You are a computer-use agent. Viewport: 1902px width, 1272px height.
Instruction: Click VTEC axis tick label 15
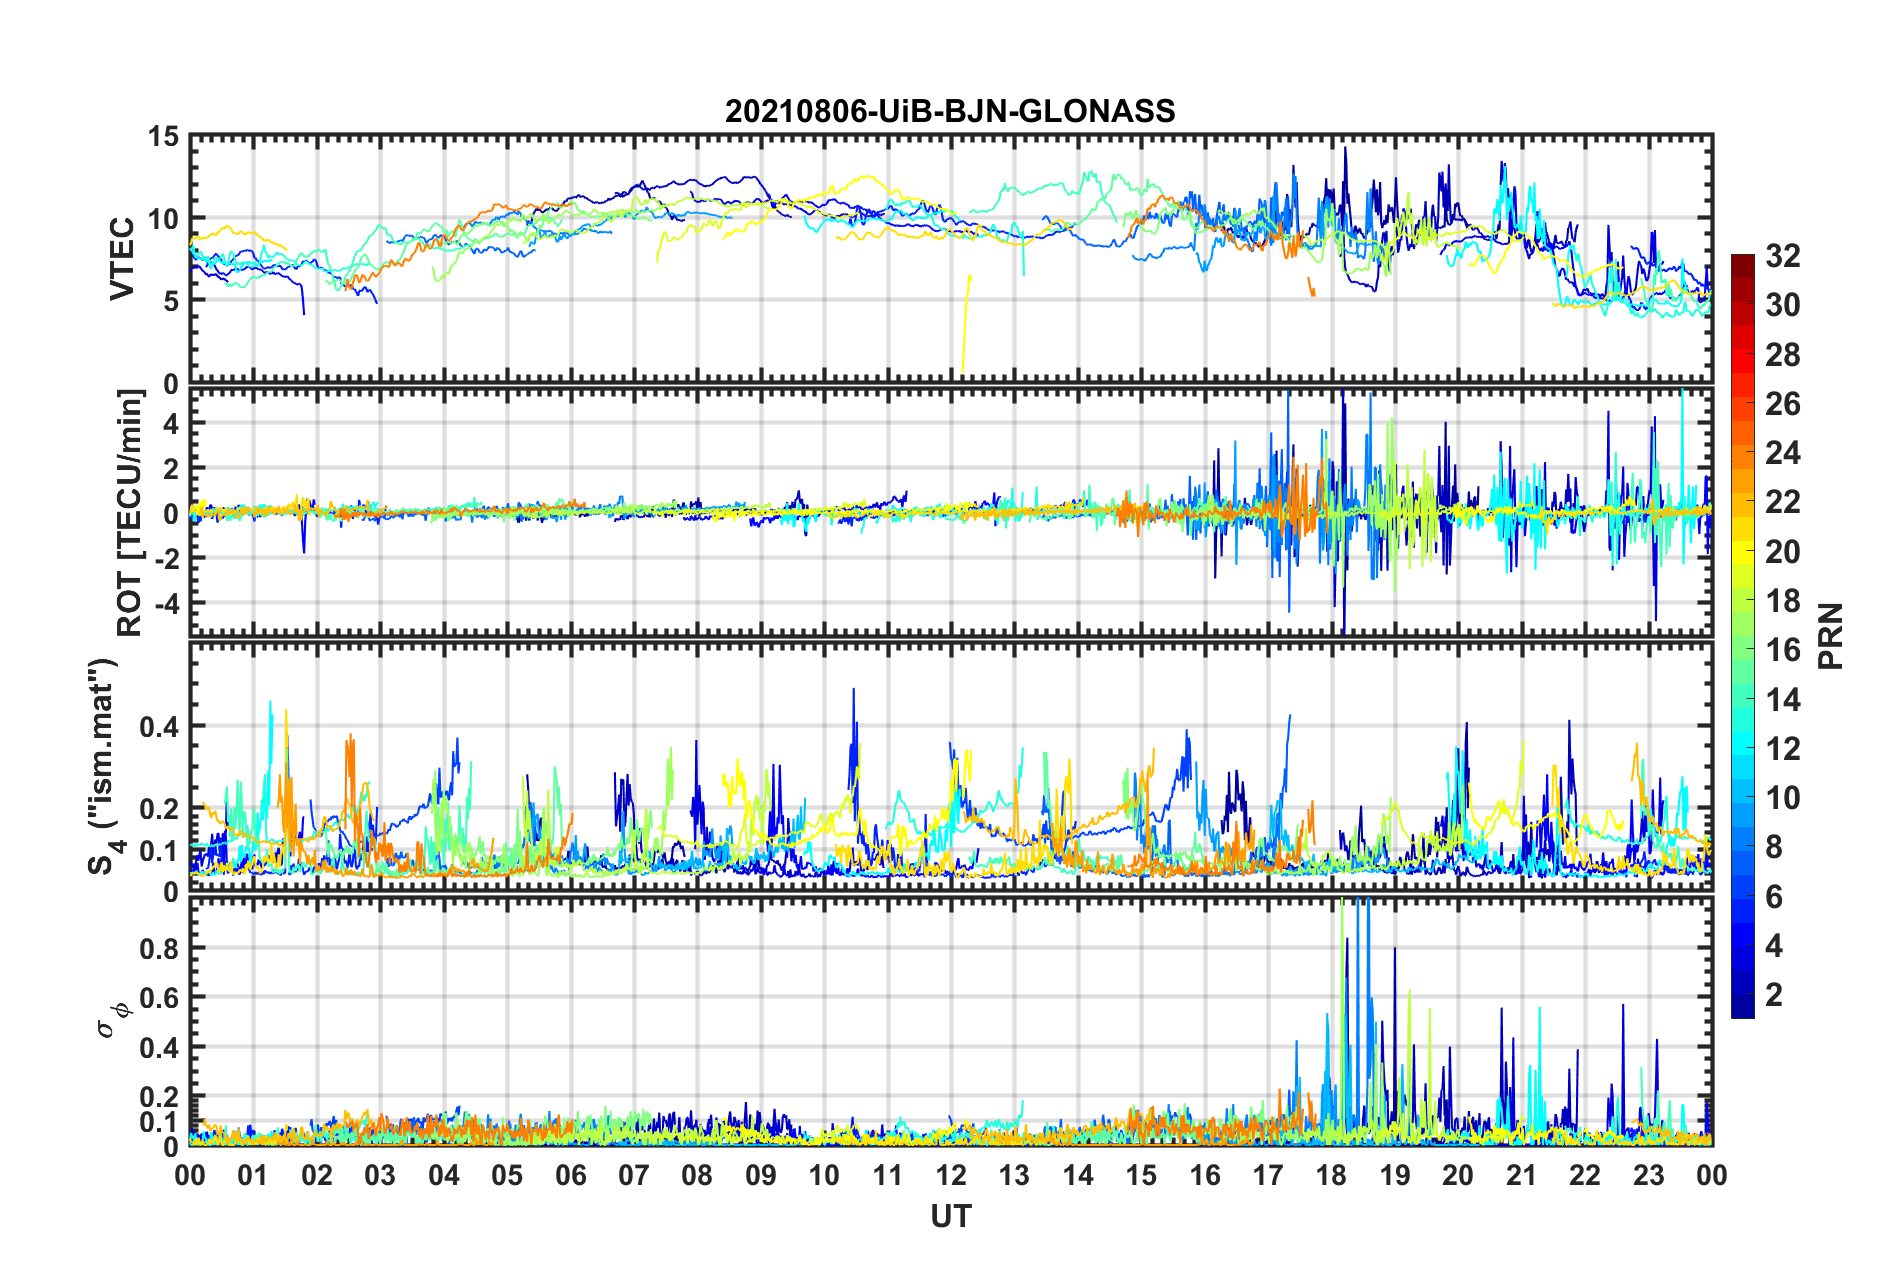click(163, 137)
